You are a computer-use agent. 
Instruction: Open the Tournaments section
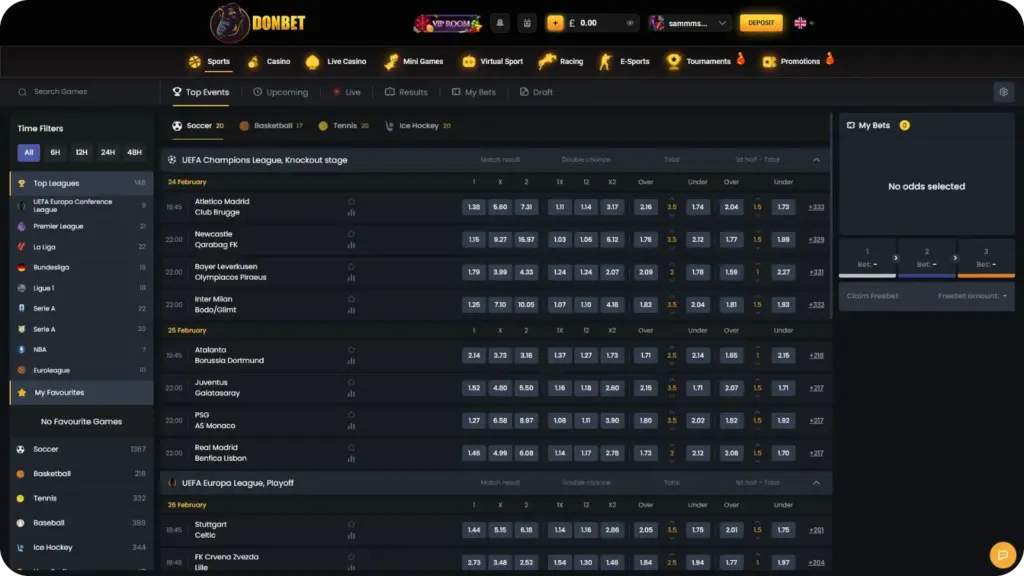[705, 61]
